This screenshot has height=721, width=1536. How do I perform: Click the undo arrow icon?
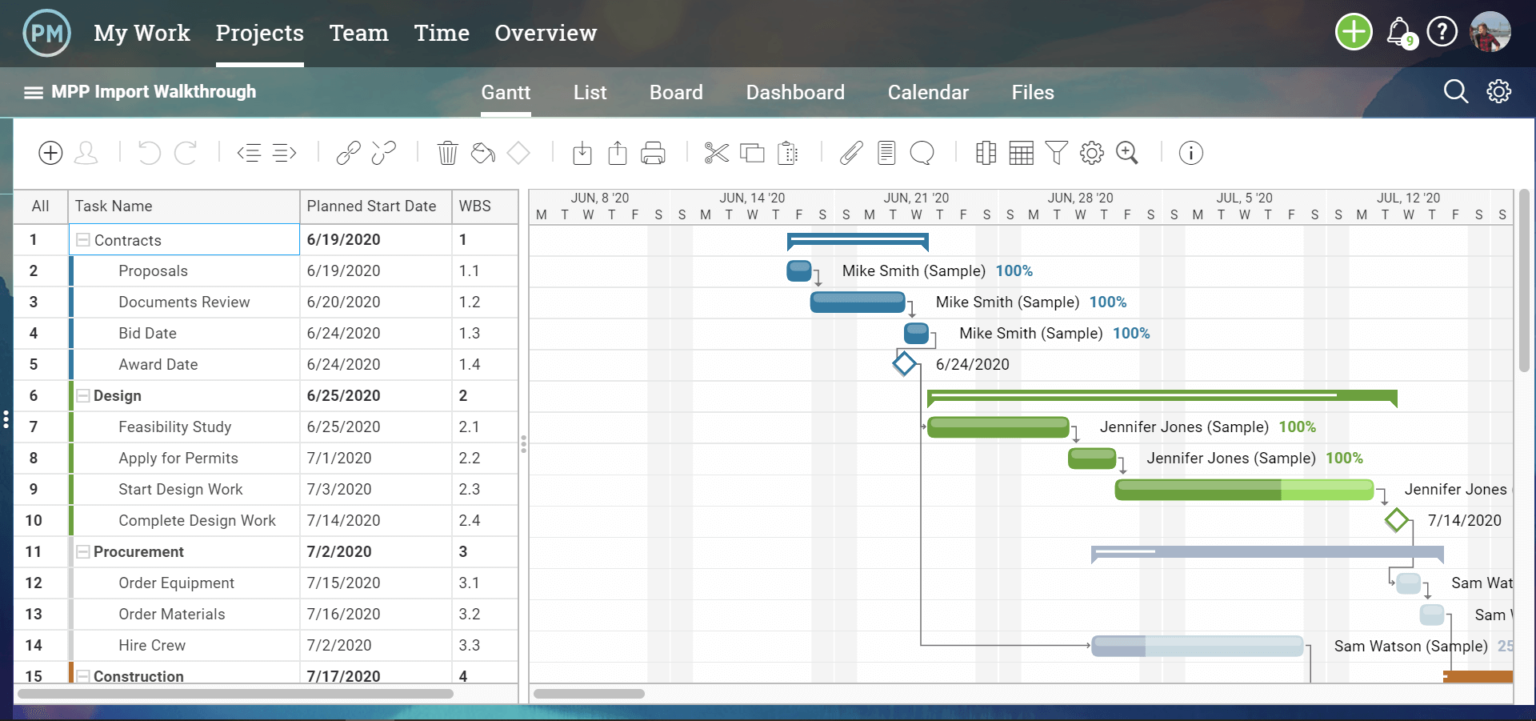[150, 153]
